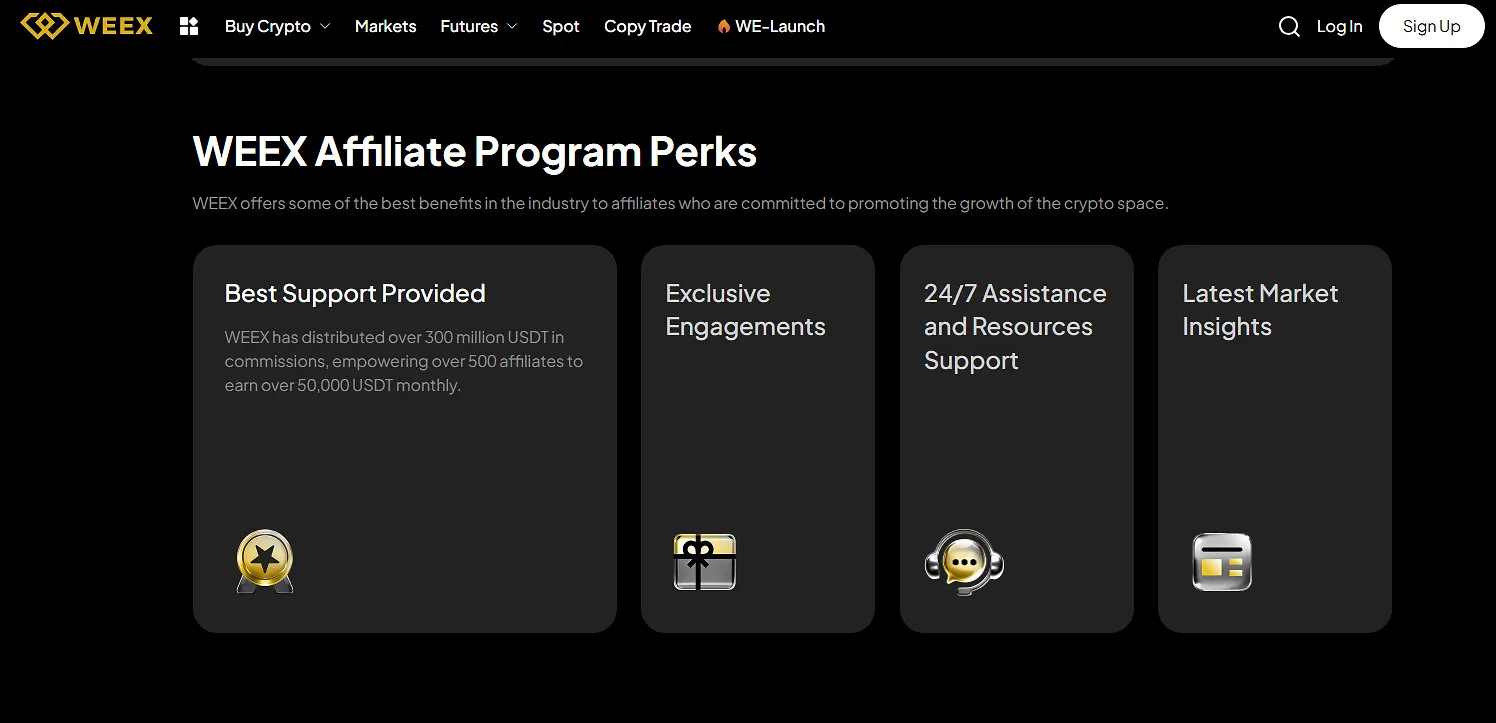Click the subtitle about best industry benefits
Image resolution: width=1496 pixels, height=723 pixels.
[x=680, y=203]
